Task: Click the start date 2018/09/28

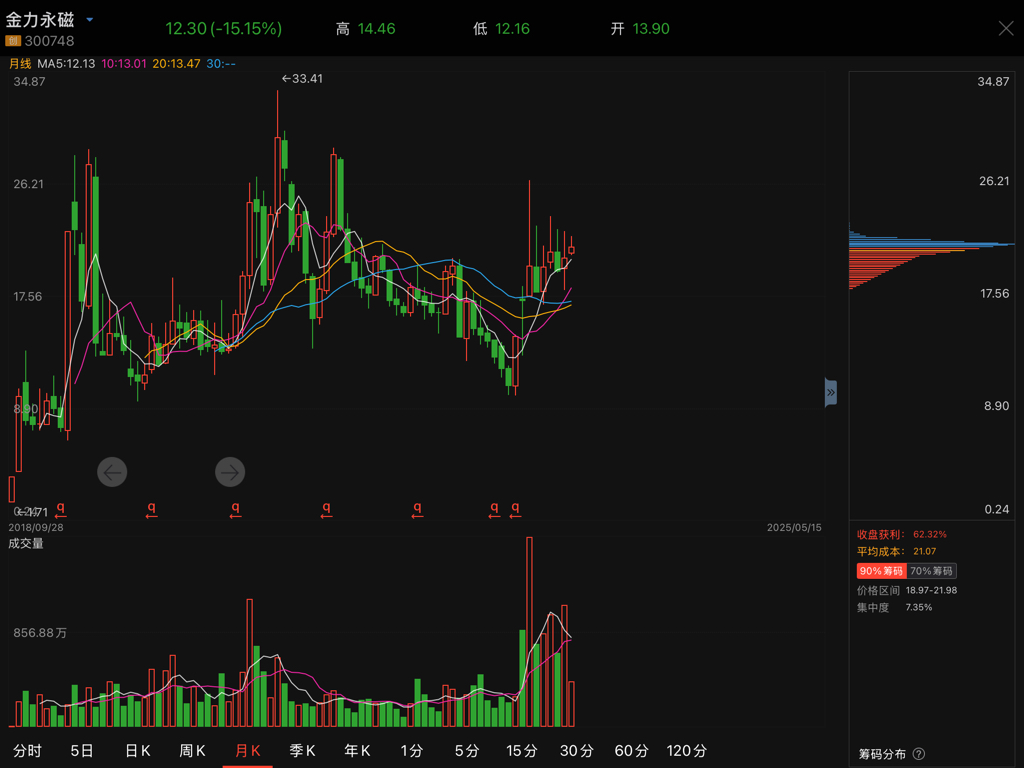Action: click(36, 528)
